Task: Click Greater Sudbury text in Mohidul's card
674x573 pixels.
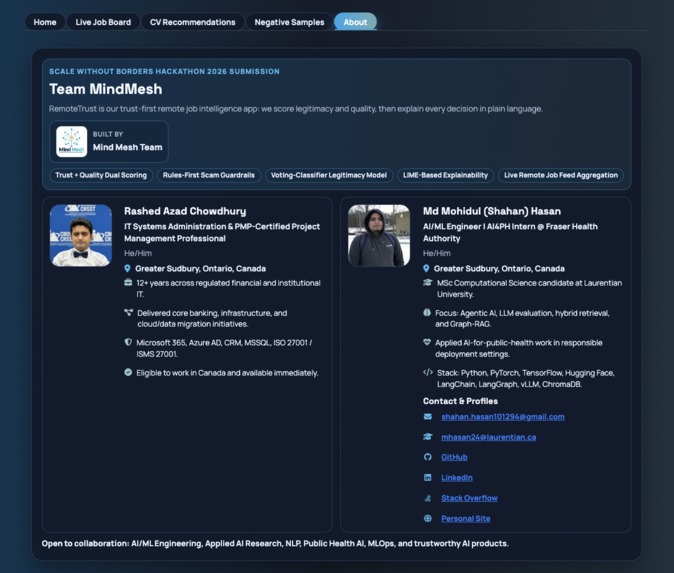Action: point(499,269)
